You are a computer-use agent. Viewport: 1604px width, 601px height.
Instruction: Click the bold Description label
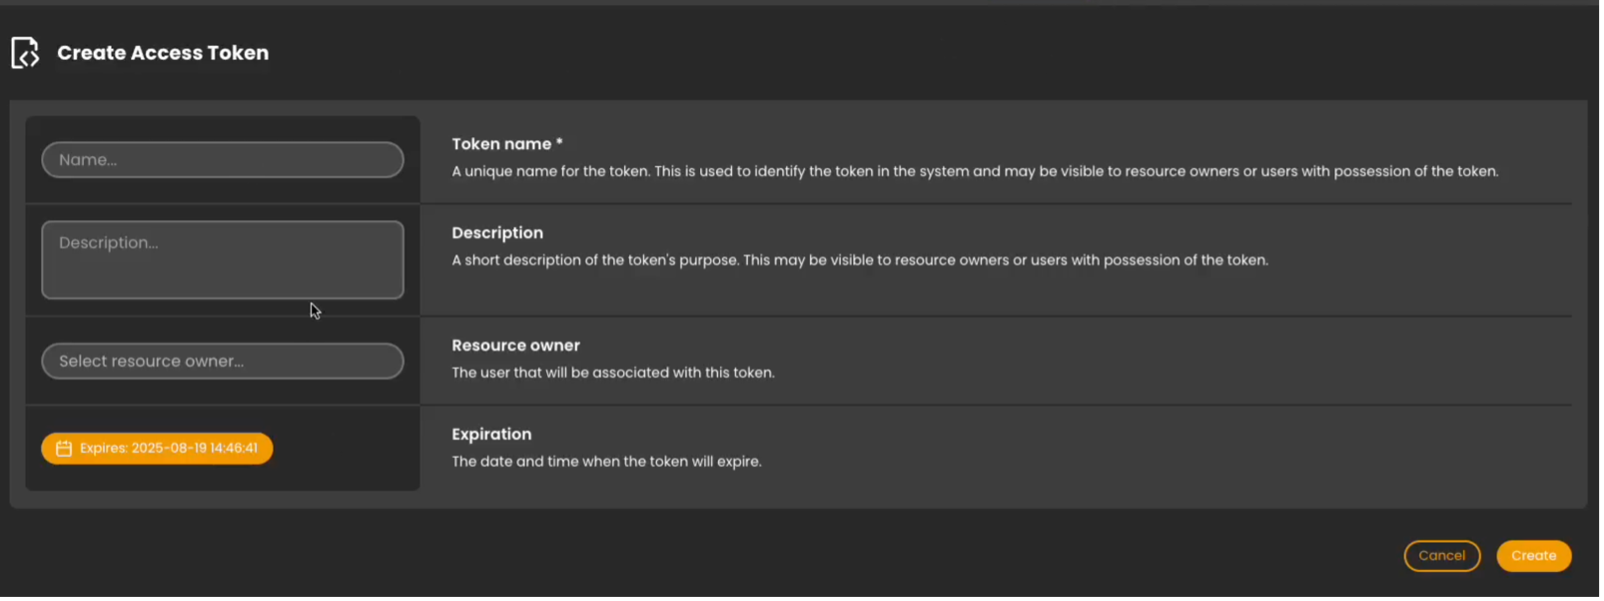coord(497,233)
